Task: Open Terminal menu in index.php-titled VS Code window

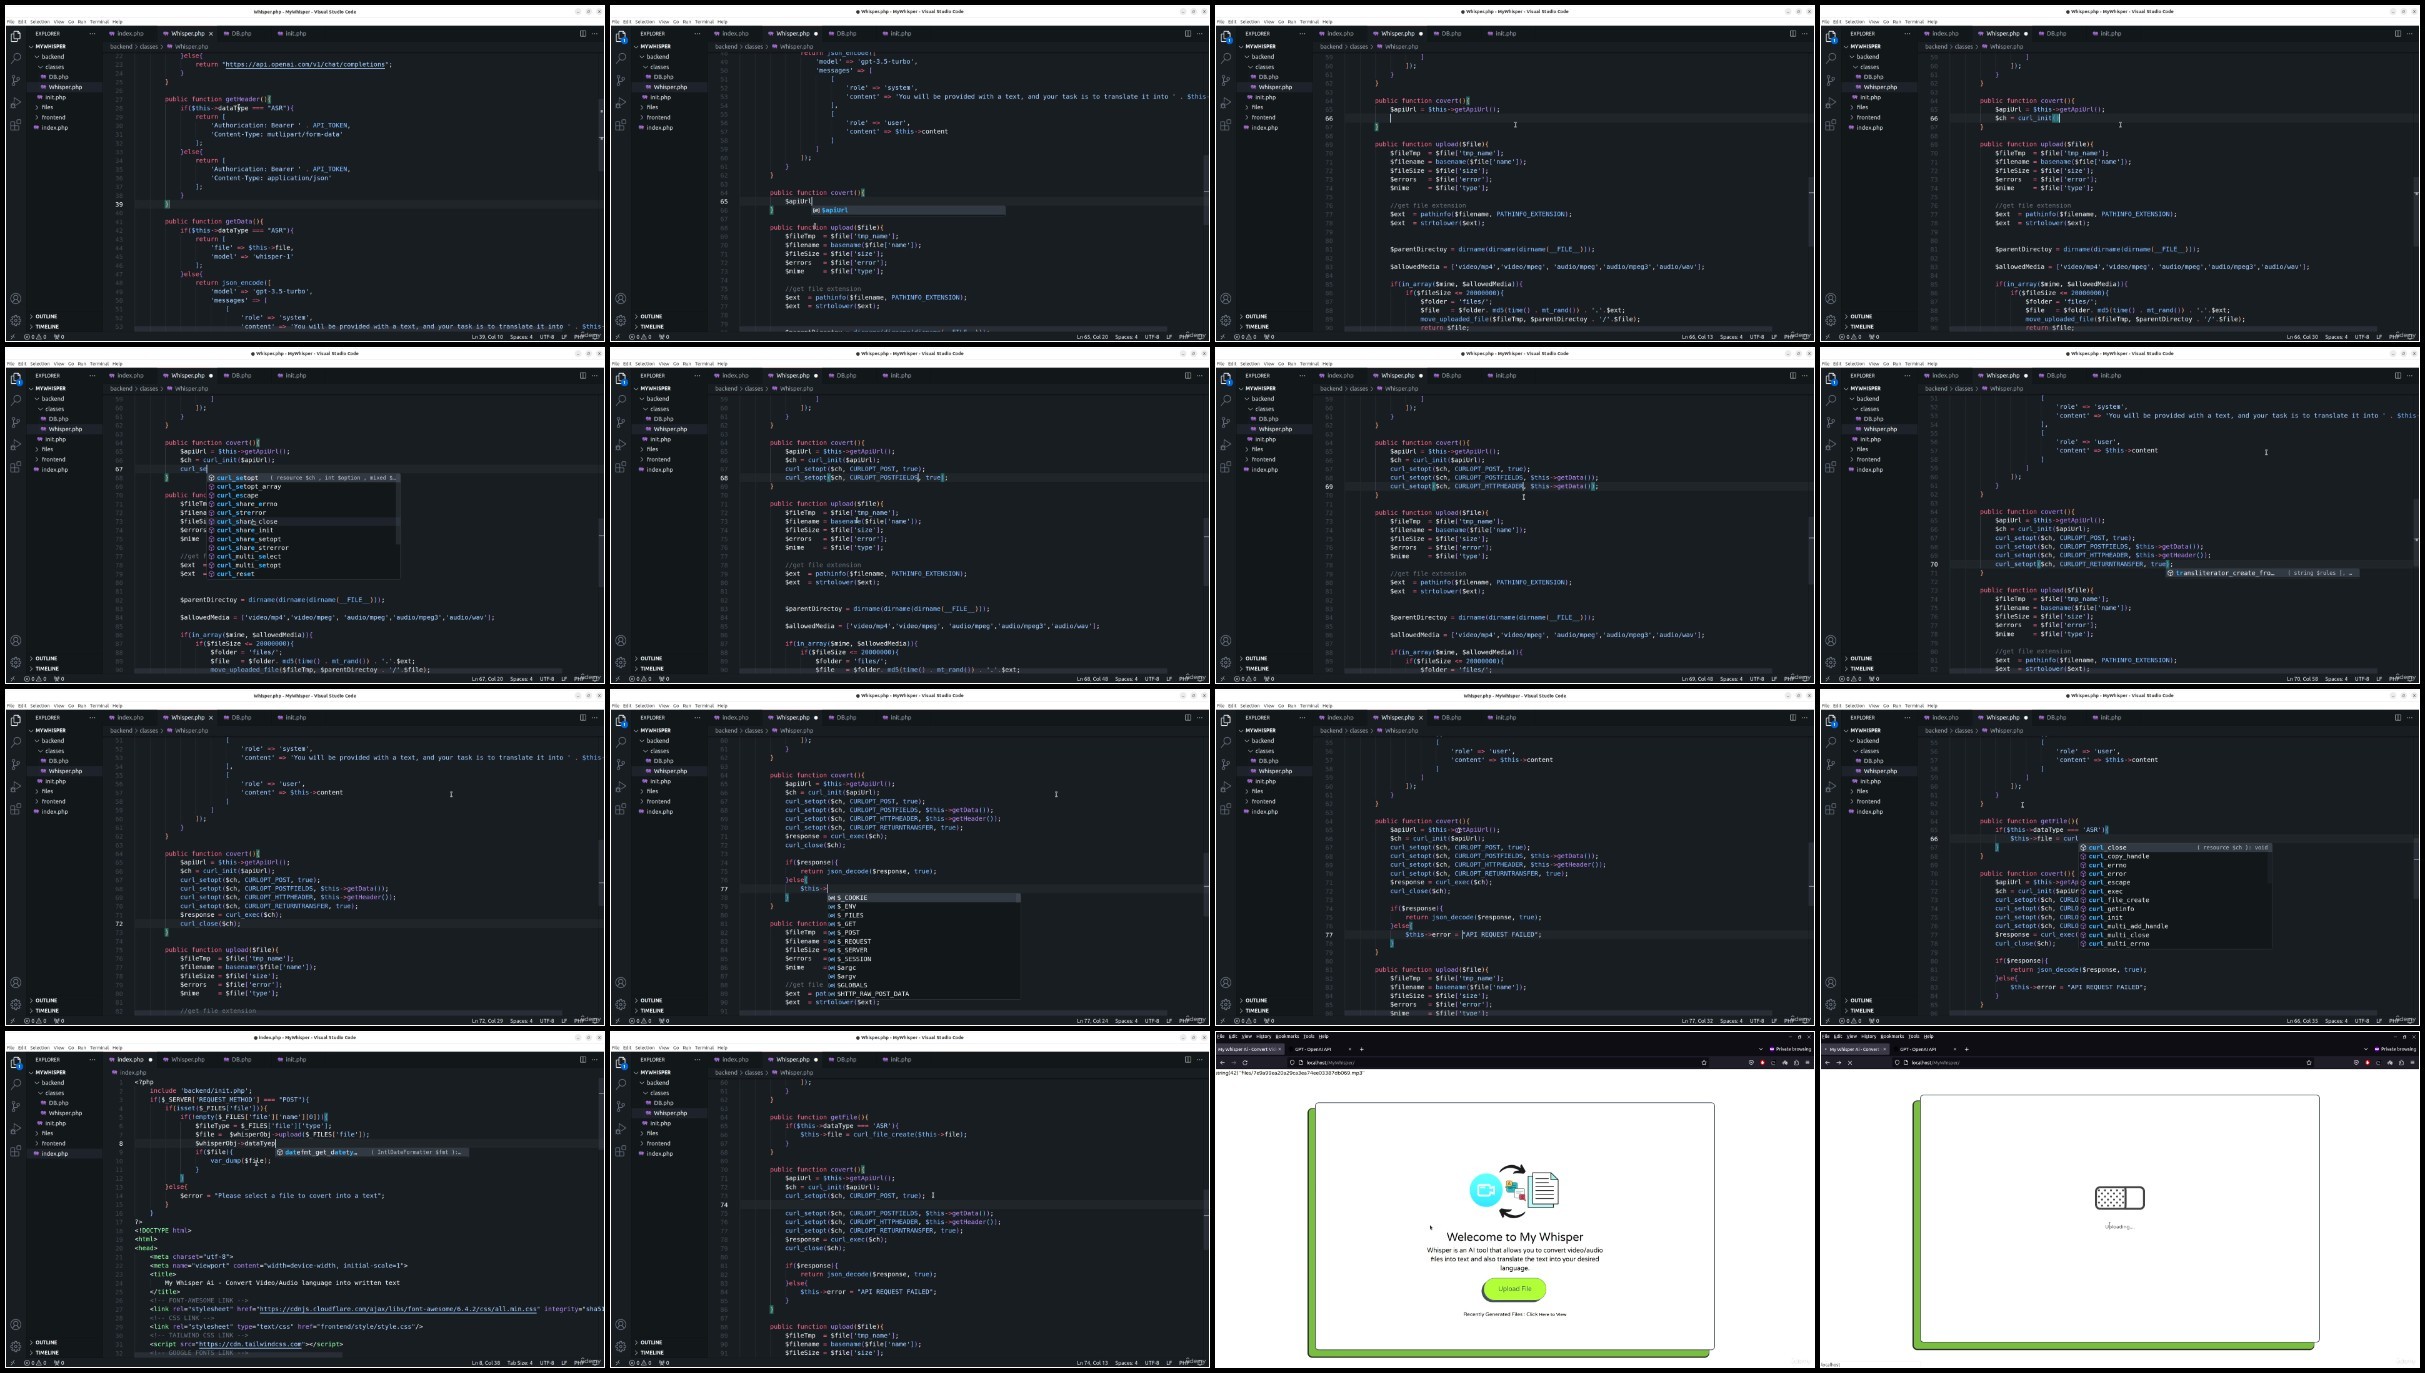Action: tap(100, 1047)
